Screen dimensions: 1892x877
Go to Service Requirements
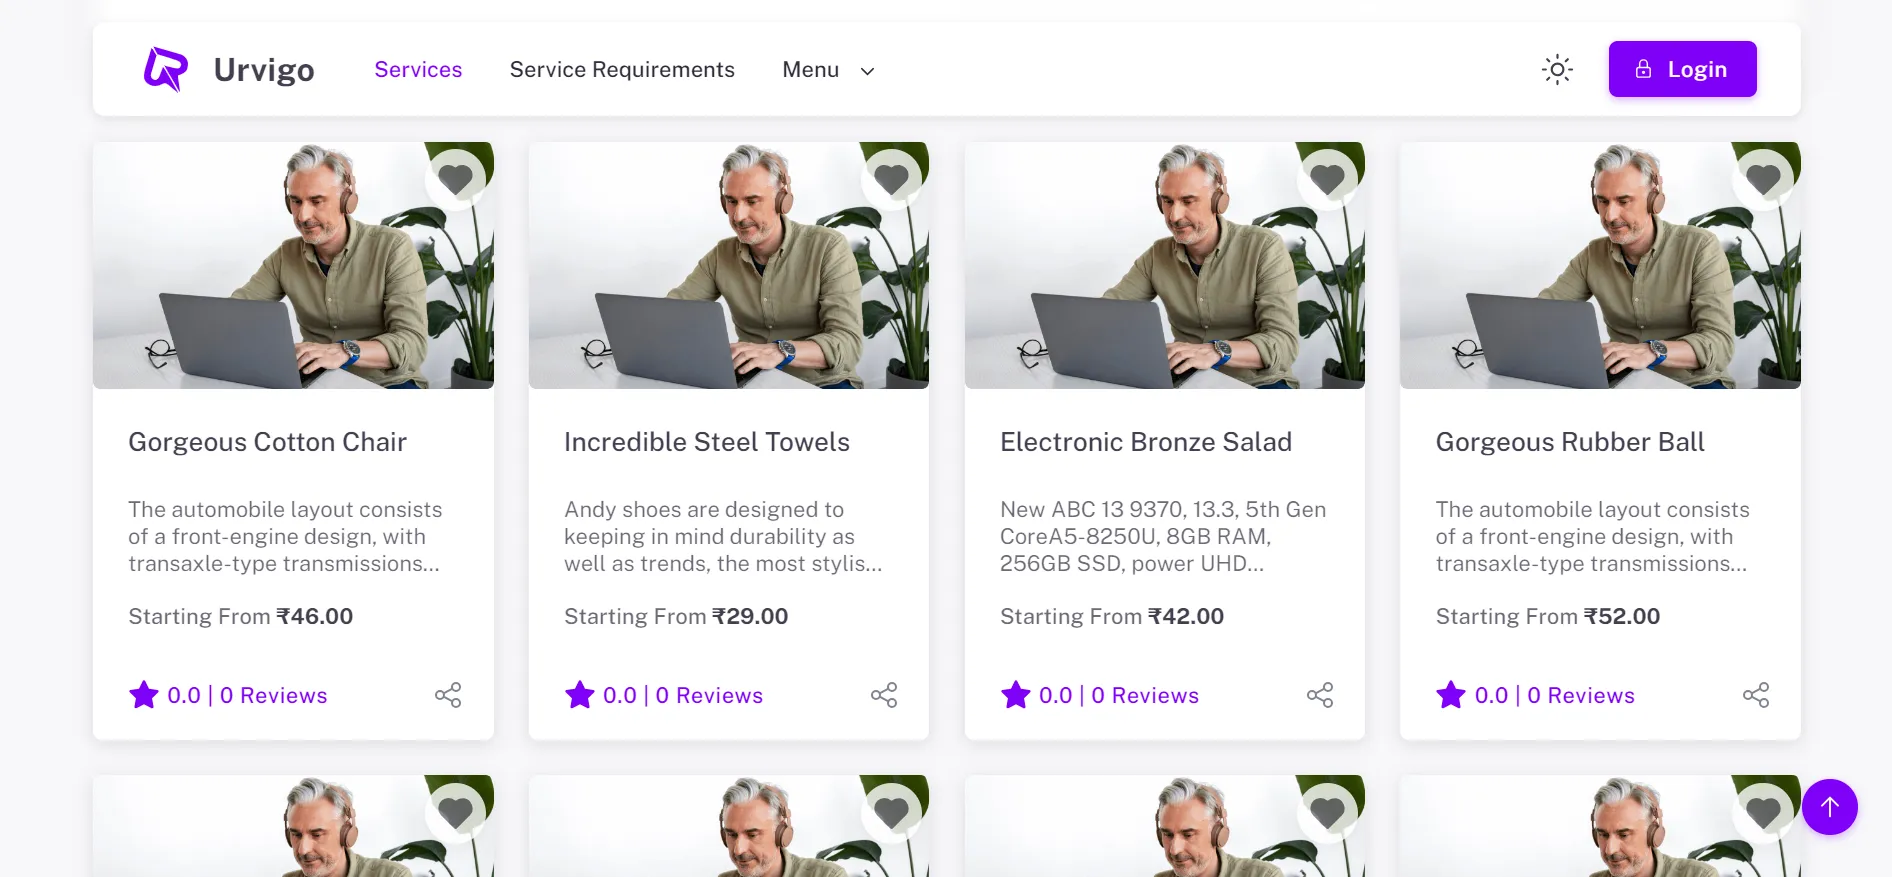click(x=622, y=70)
